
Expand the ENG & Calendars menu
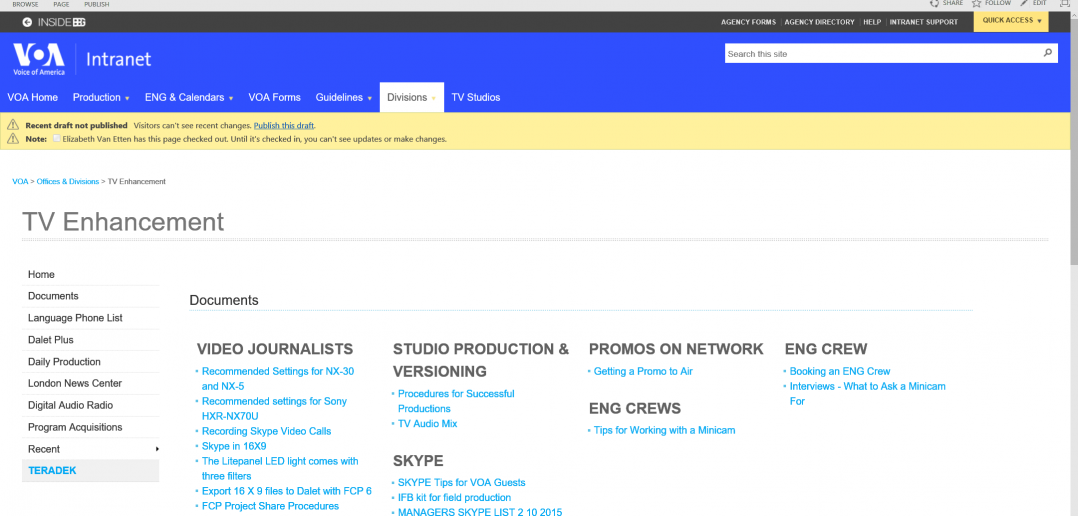189,98
